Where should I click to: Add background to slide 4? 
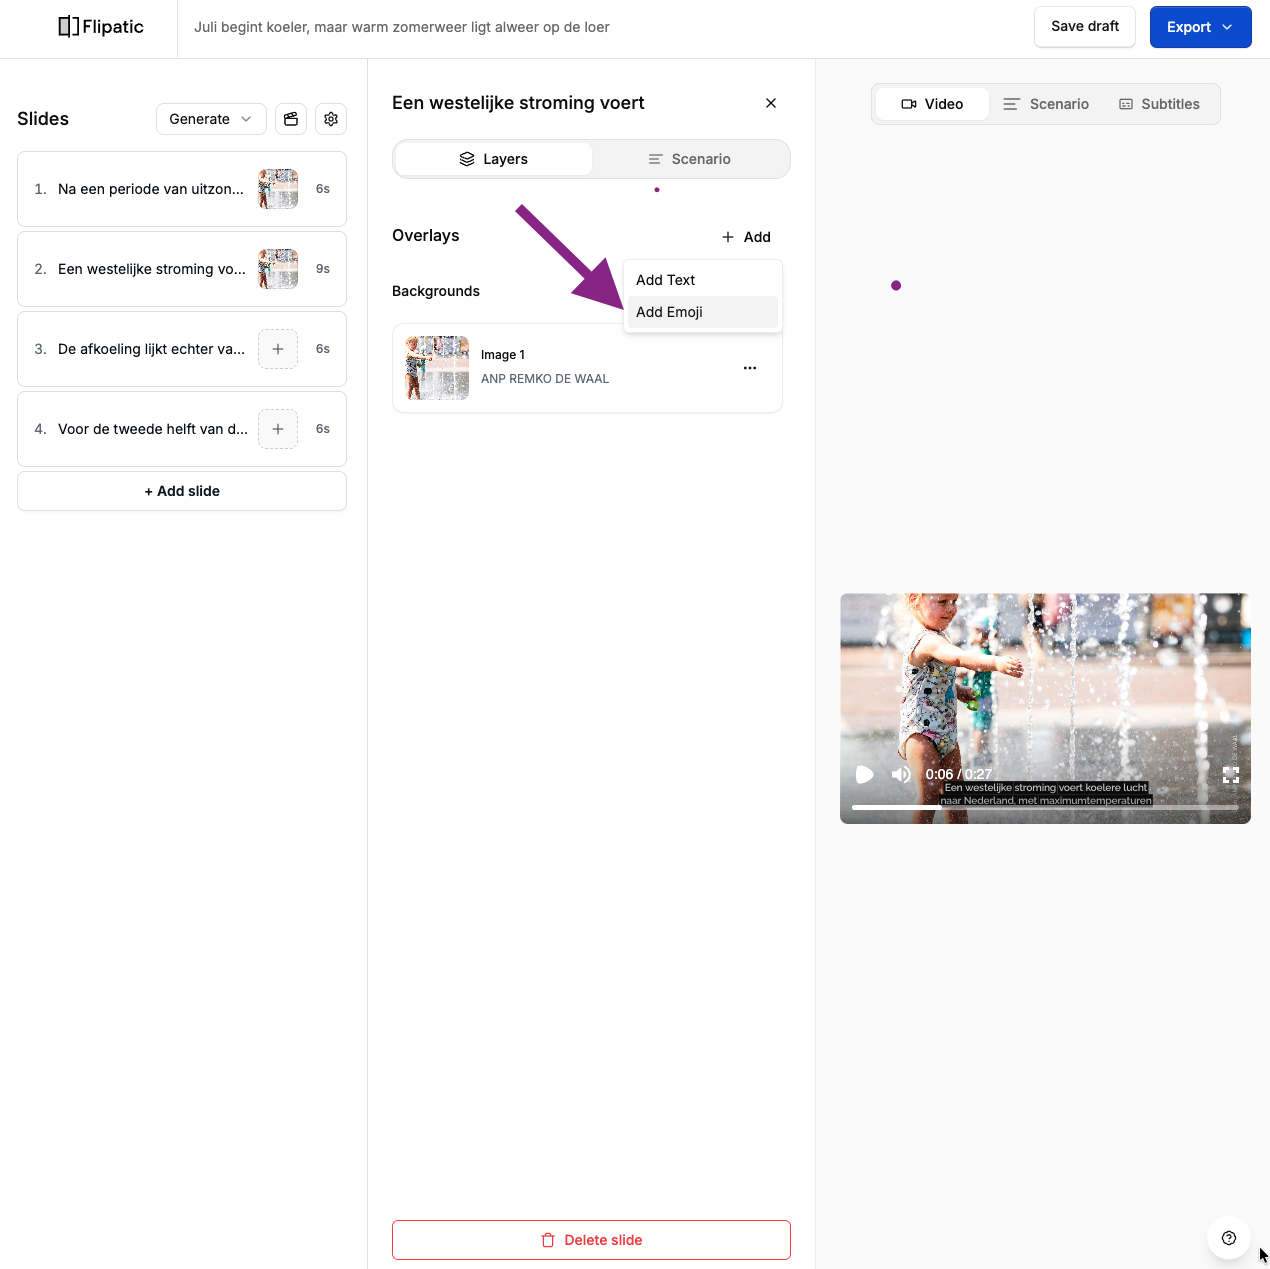(x=278, y=429)
